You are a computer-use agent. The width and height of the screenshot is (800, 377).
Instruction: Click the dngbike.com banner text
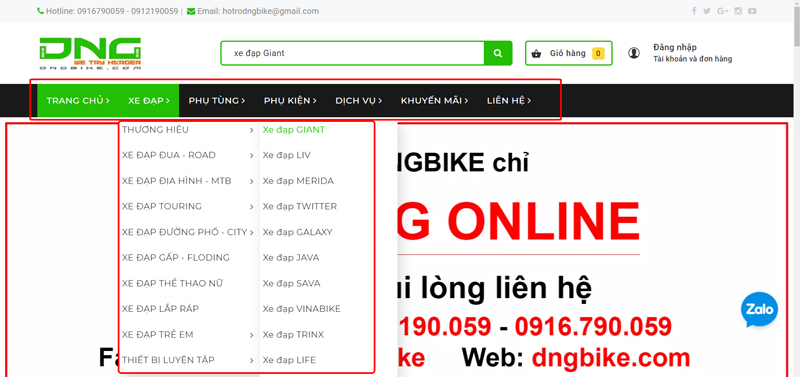click(611, 358)
